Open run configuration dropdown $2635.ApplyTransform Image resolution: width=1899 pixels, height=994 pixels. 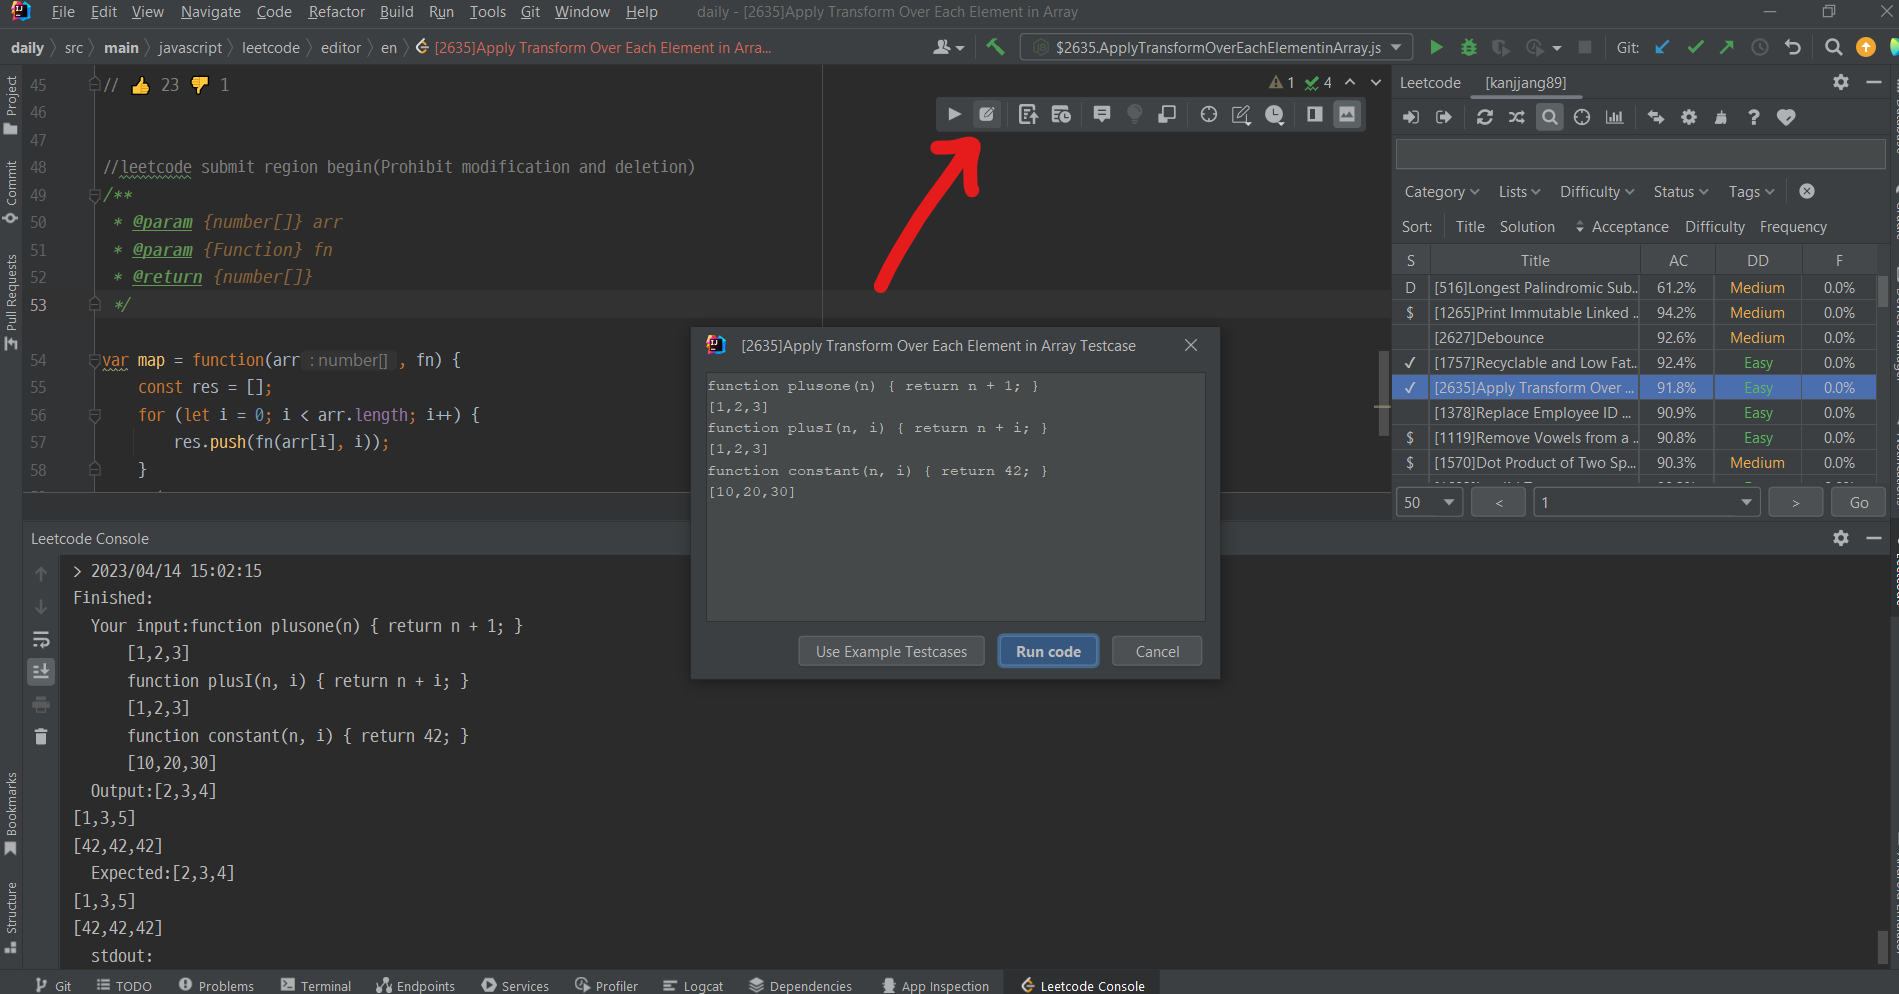coord(1217,47)
